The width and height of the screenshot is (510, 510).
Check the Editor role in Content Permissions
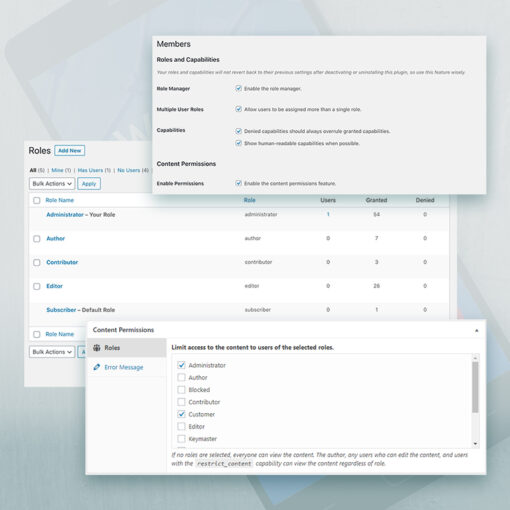click(181, 426)
